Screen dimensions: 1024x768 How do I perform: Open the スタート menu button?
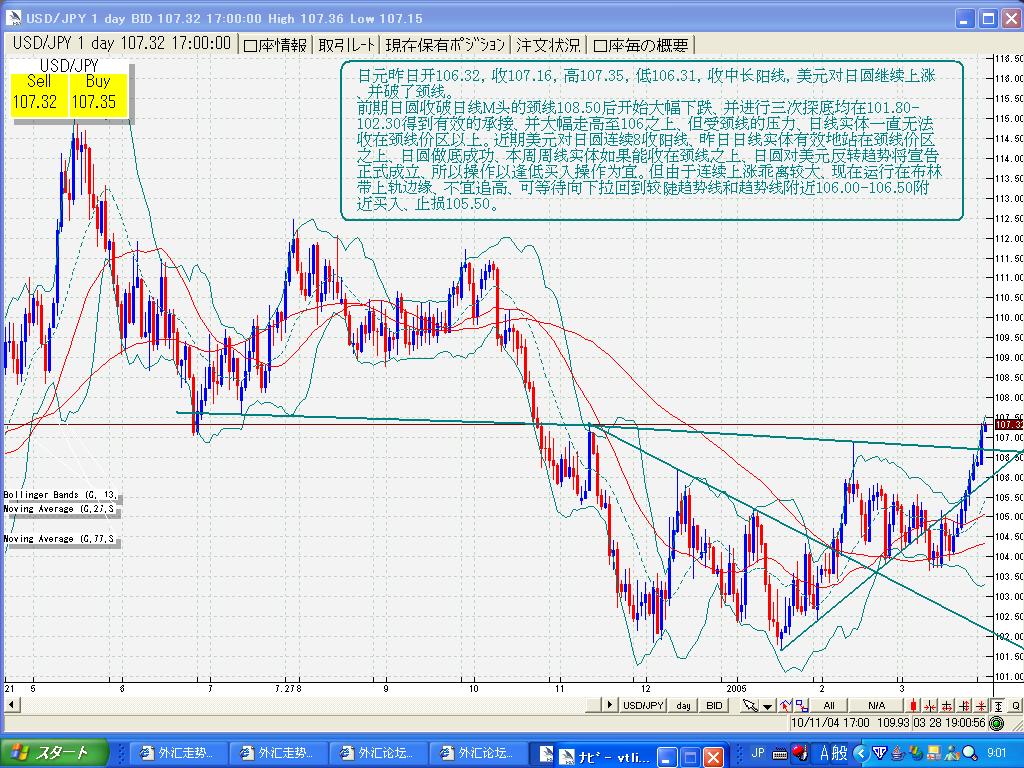coord(54,753)
